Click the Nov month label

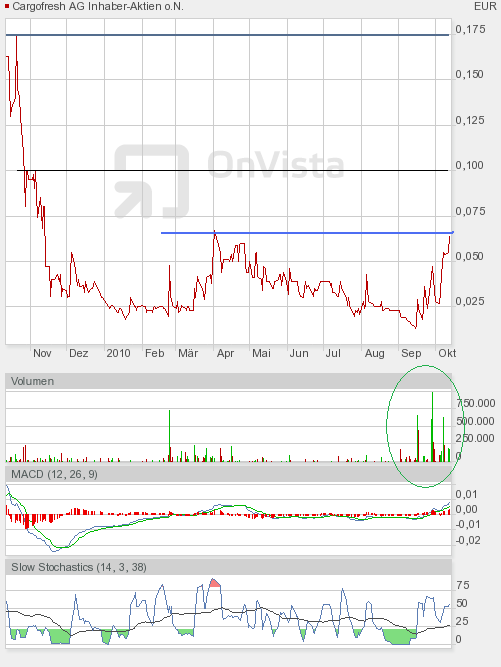(42, 353)
